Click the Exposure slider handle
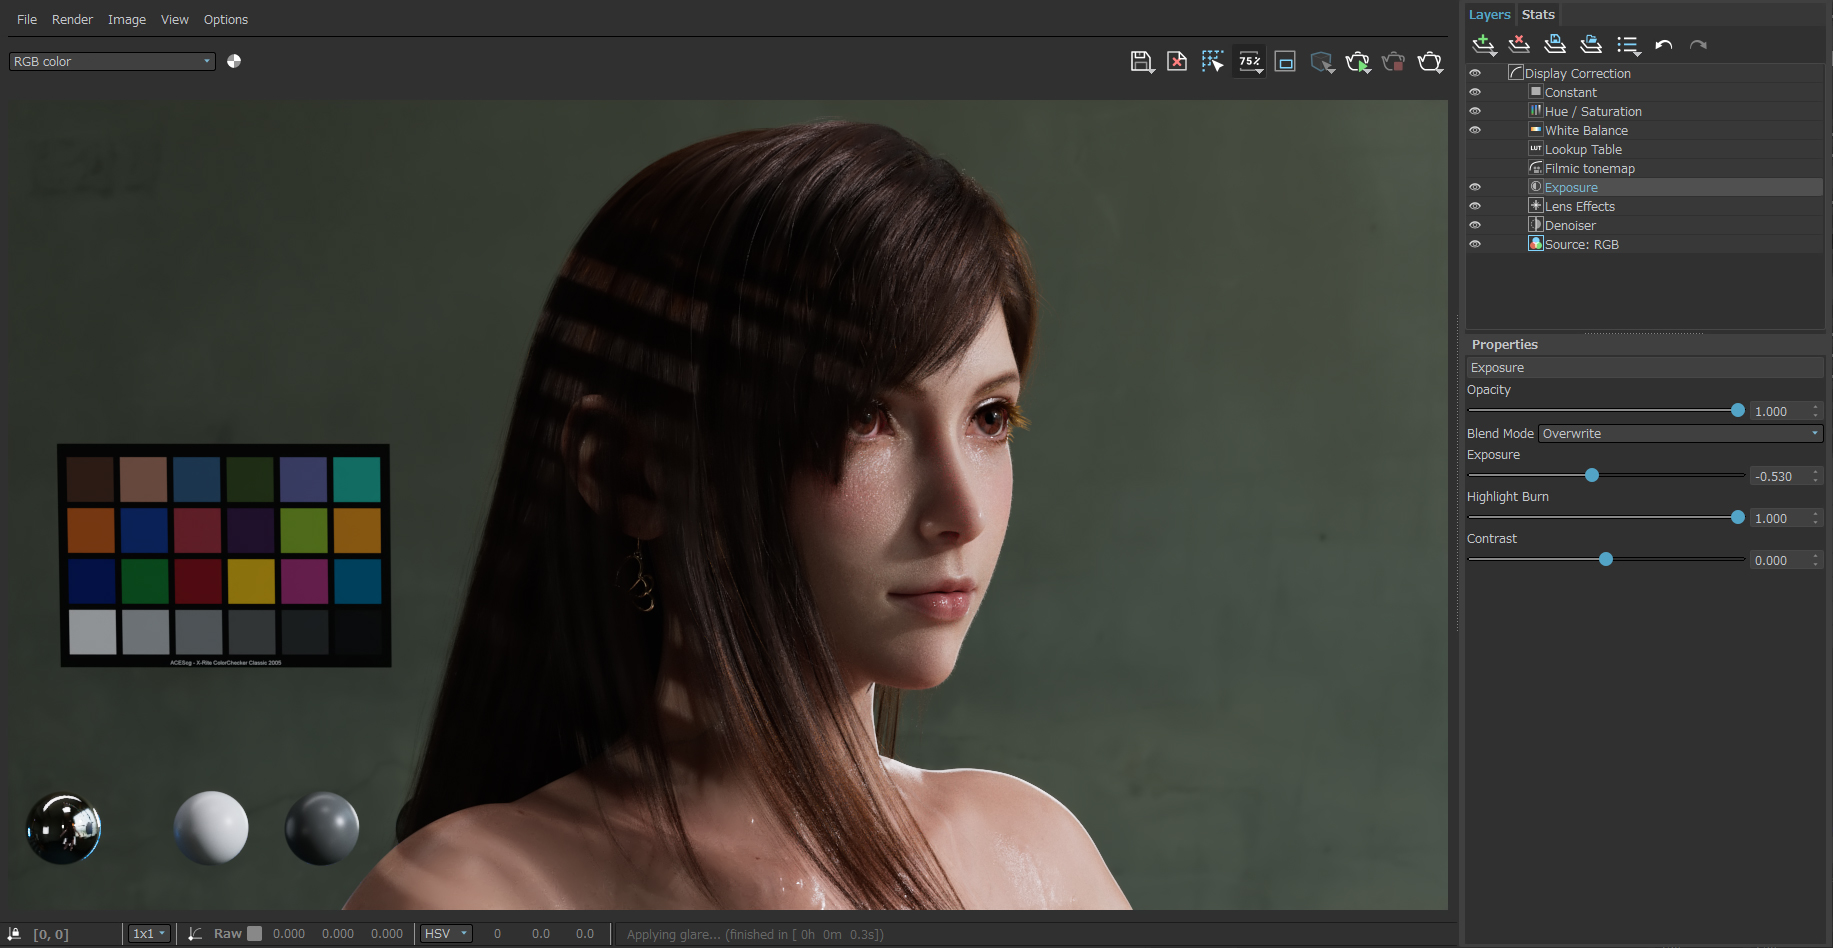The image size is (1833, 948). point(1592,475)
